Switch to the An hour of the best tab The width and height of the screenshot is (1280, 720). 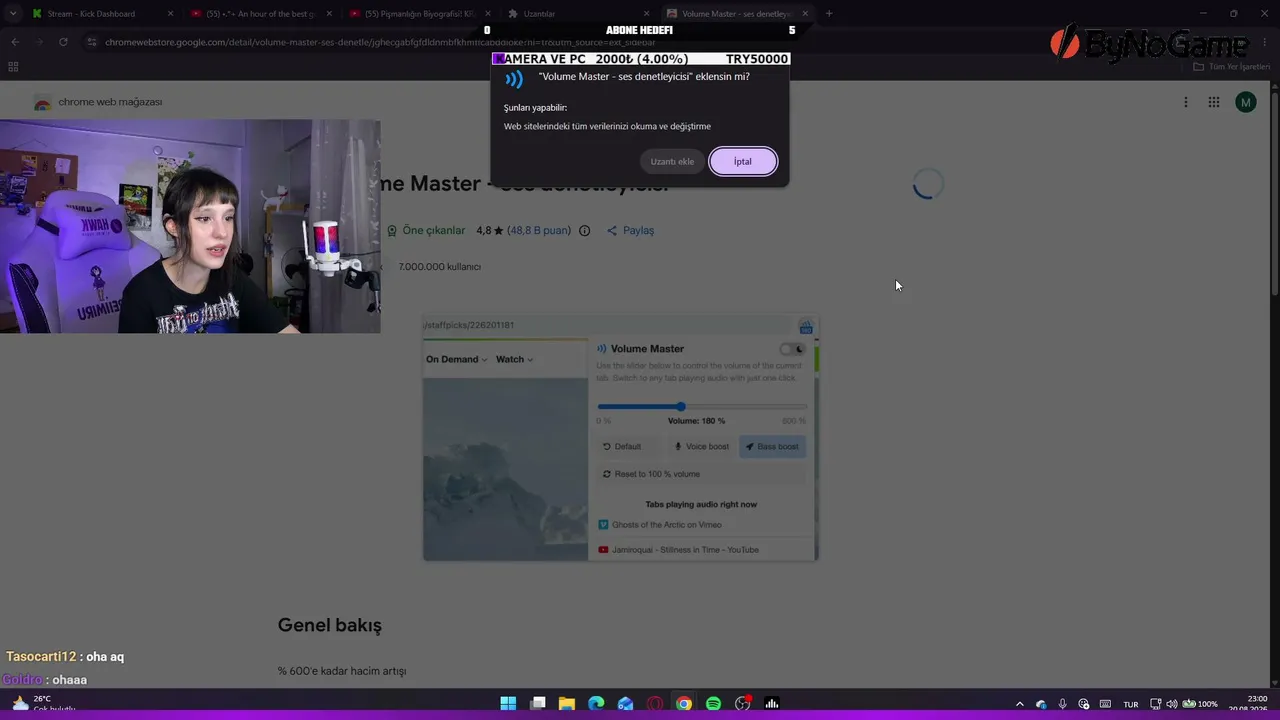pos(260,14)
